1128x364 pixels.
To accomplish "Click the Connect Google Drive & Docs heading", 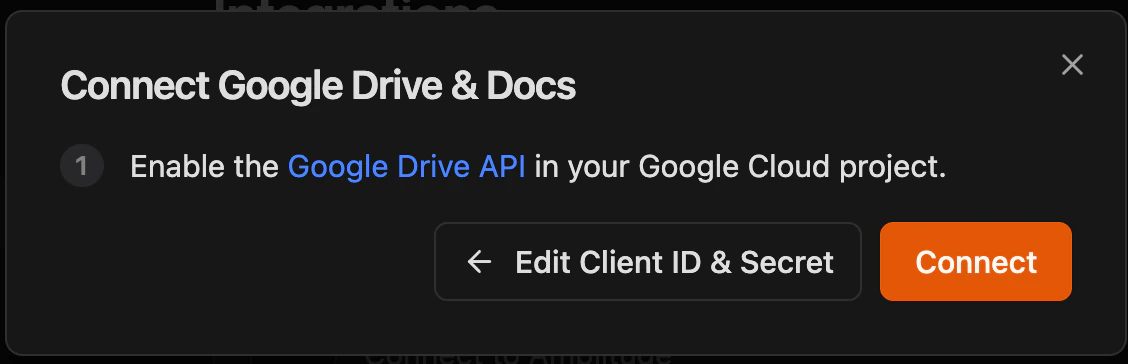I will pos(318,86).
